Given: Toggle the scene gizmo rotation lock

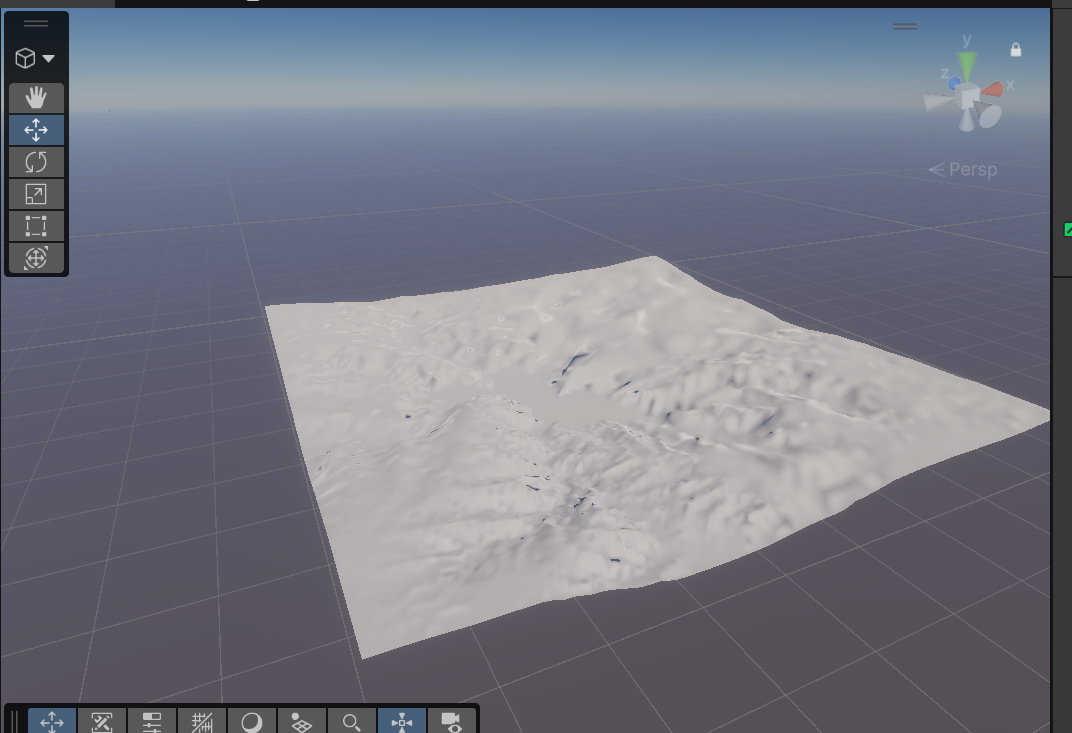Looking at the screenshot, I should pyautogui.click(x=1016, y=49).
